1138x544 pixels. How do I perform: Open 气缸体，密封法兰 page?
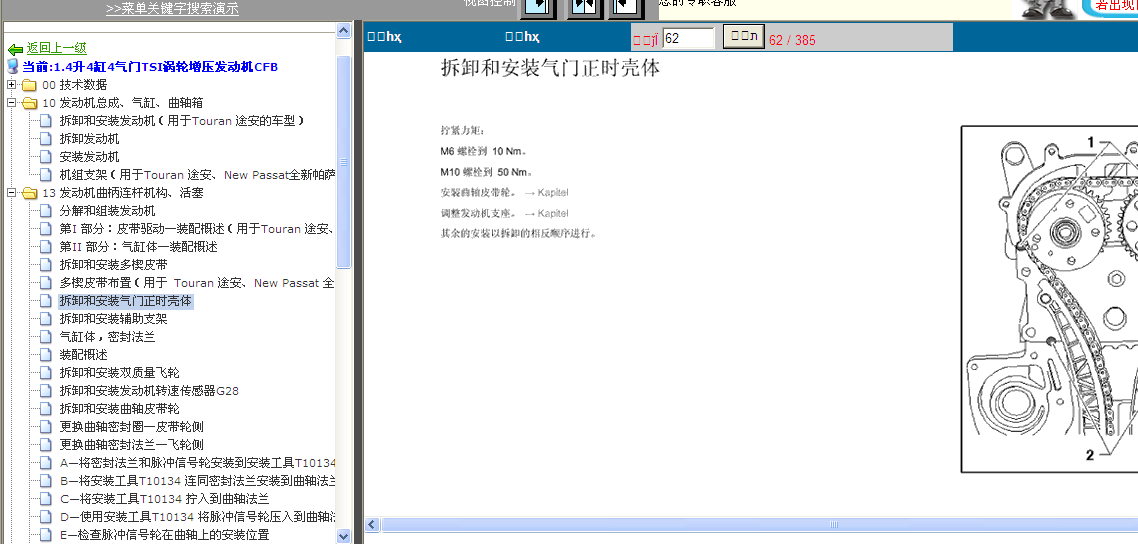(x=107, y=337)
